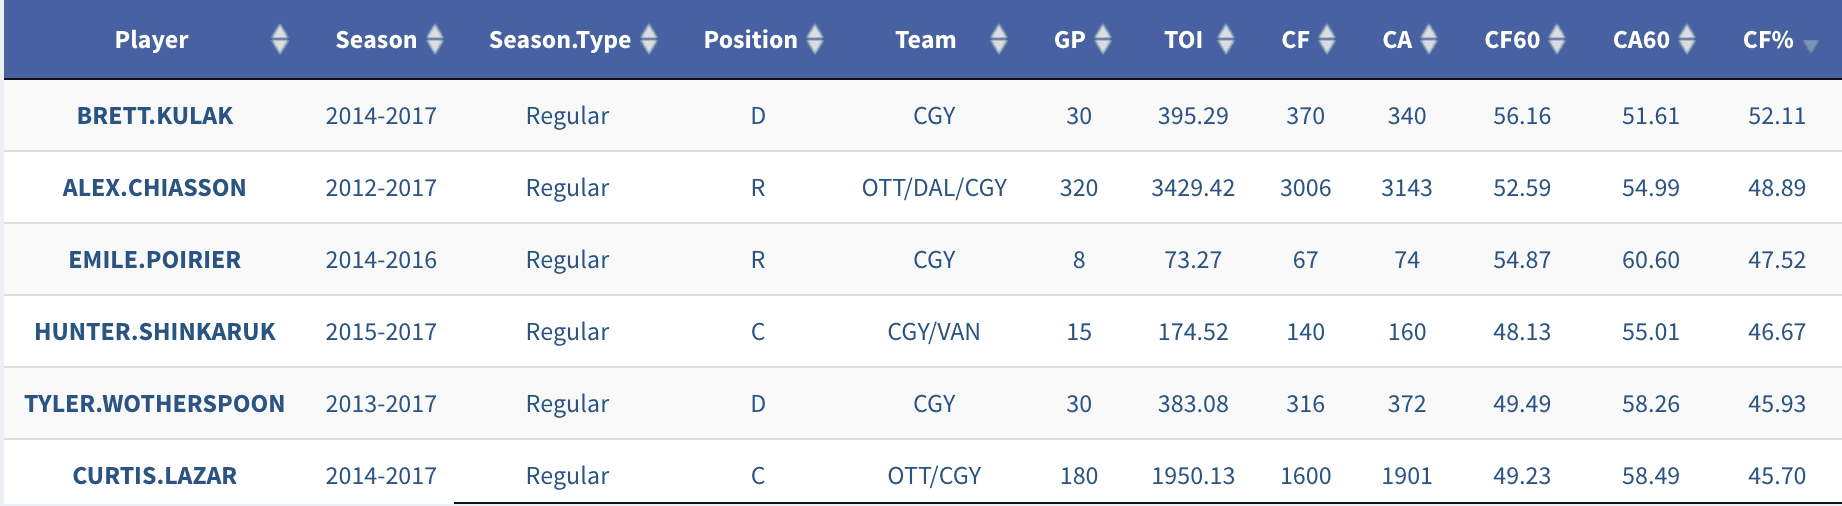
Task: Click the EMILE.POIRIER name link
Action: (x=155, y=260)
